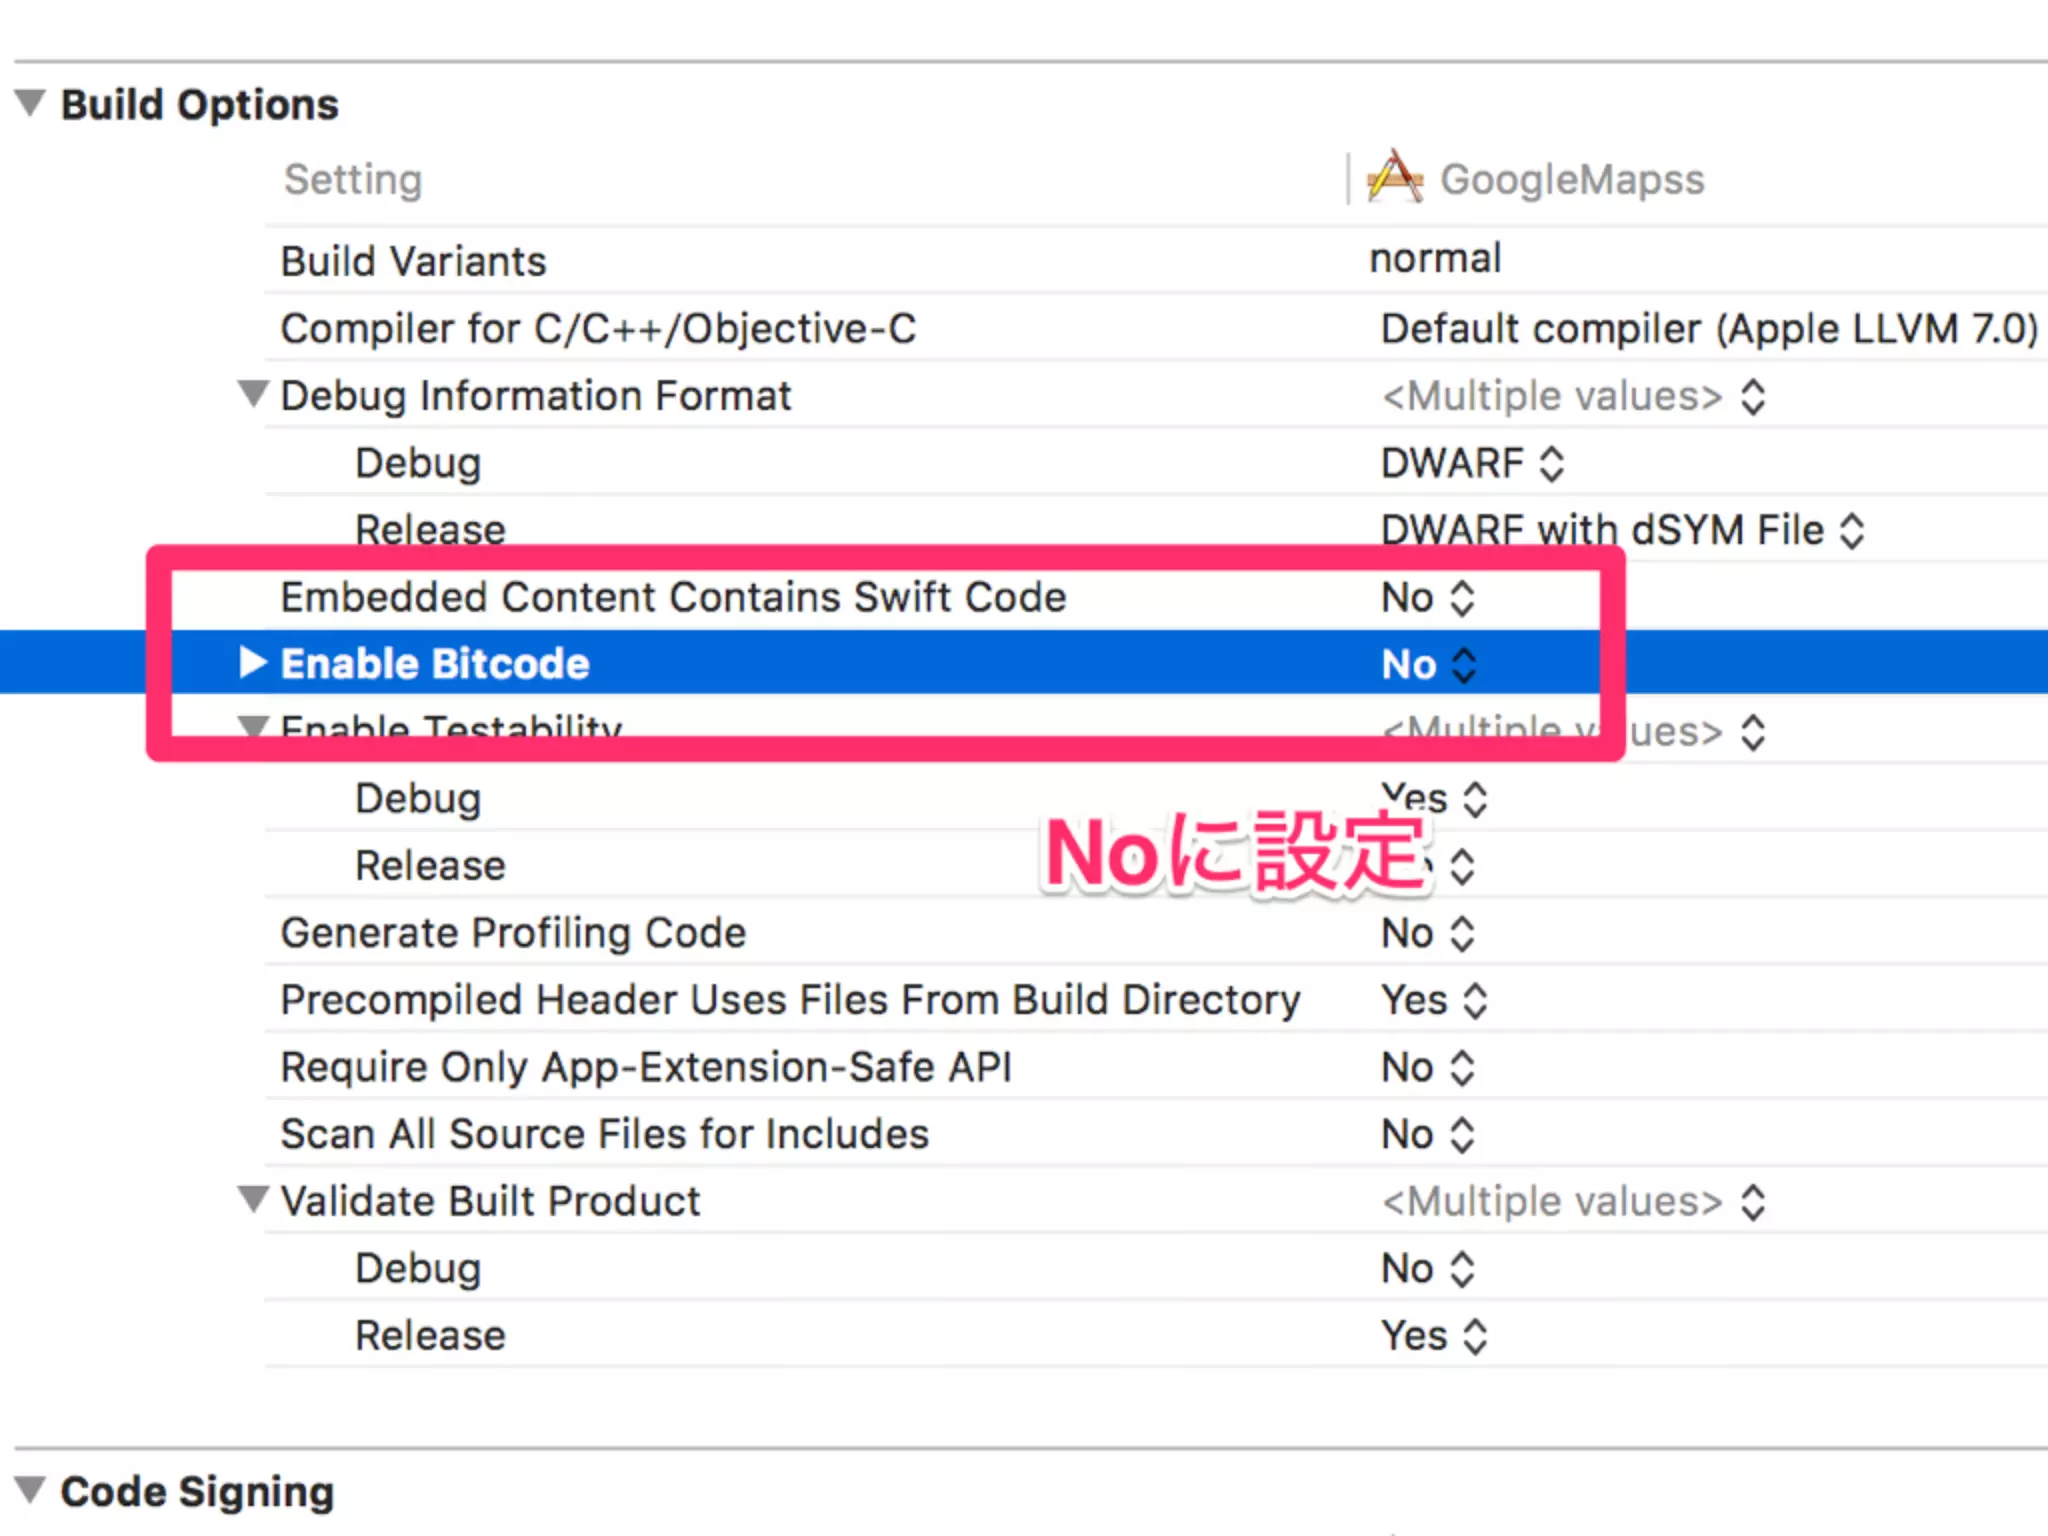Click the Default compiler Apple LLVM value

tap(1708, 329)
